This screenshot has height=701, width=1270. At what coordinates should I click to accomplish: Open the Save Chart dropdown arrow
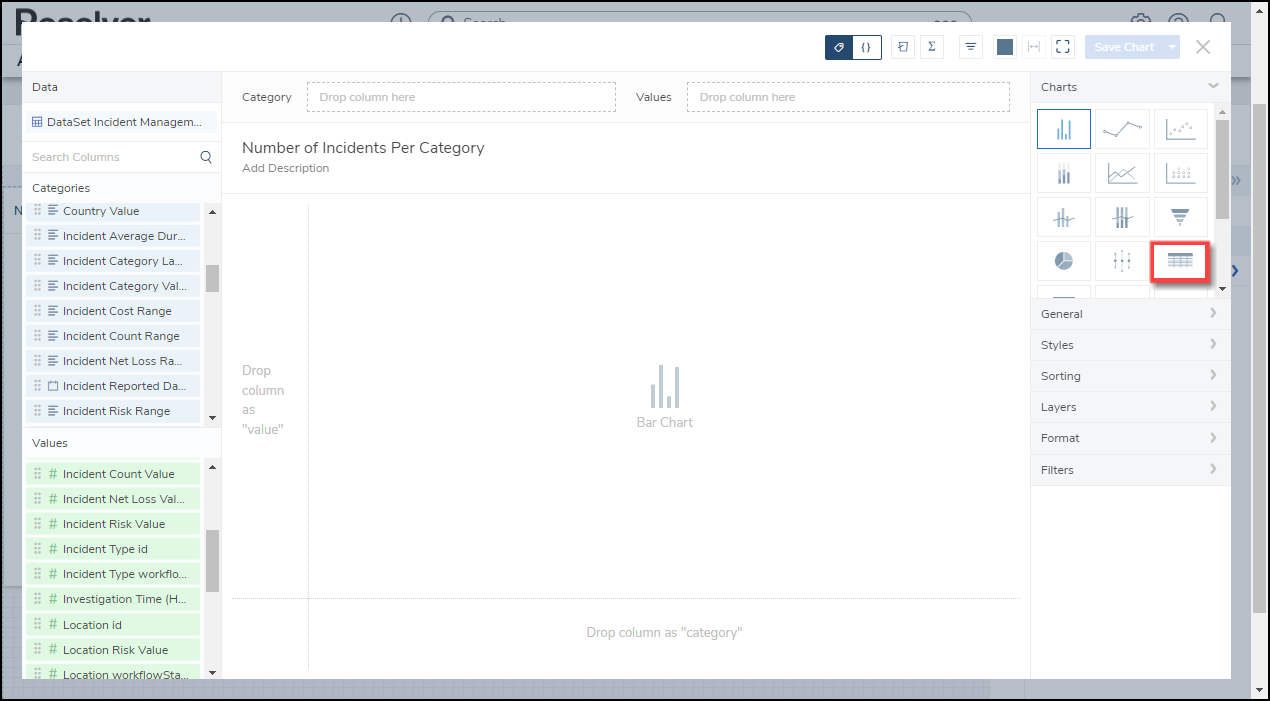tap(1172, 47)
